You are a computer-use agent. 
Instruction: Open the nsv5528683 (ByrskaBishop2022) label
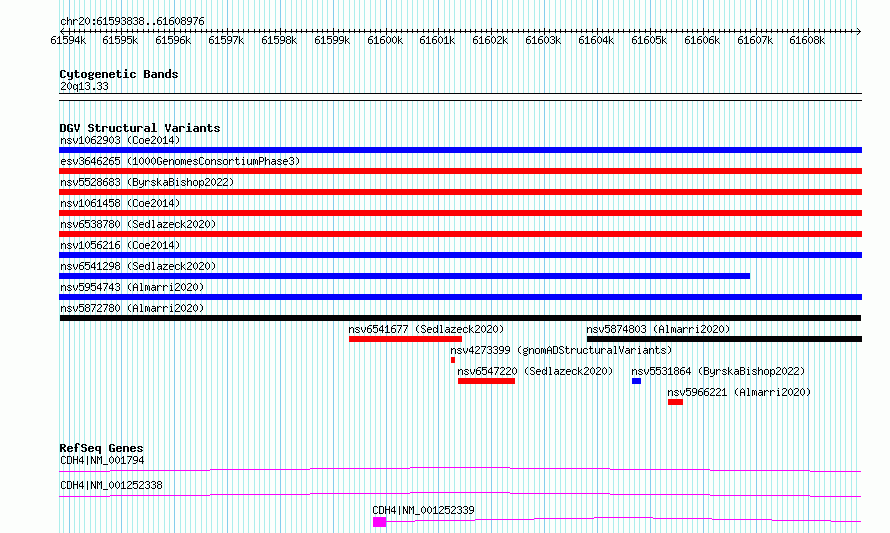[x=147, y=182]
